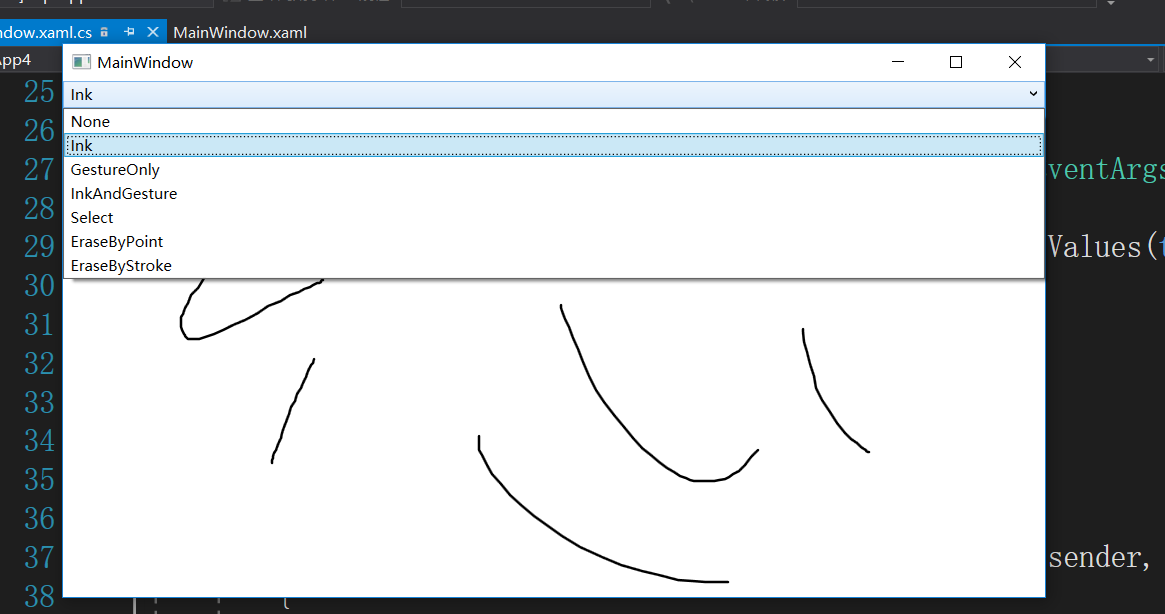Choose GestureOnly from the dropdown list
This screenshot has height=614, width=1165.
point(115,169)
